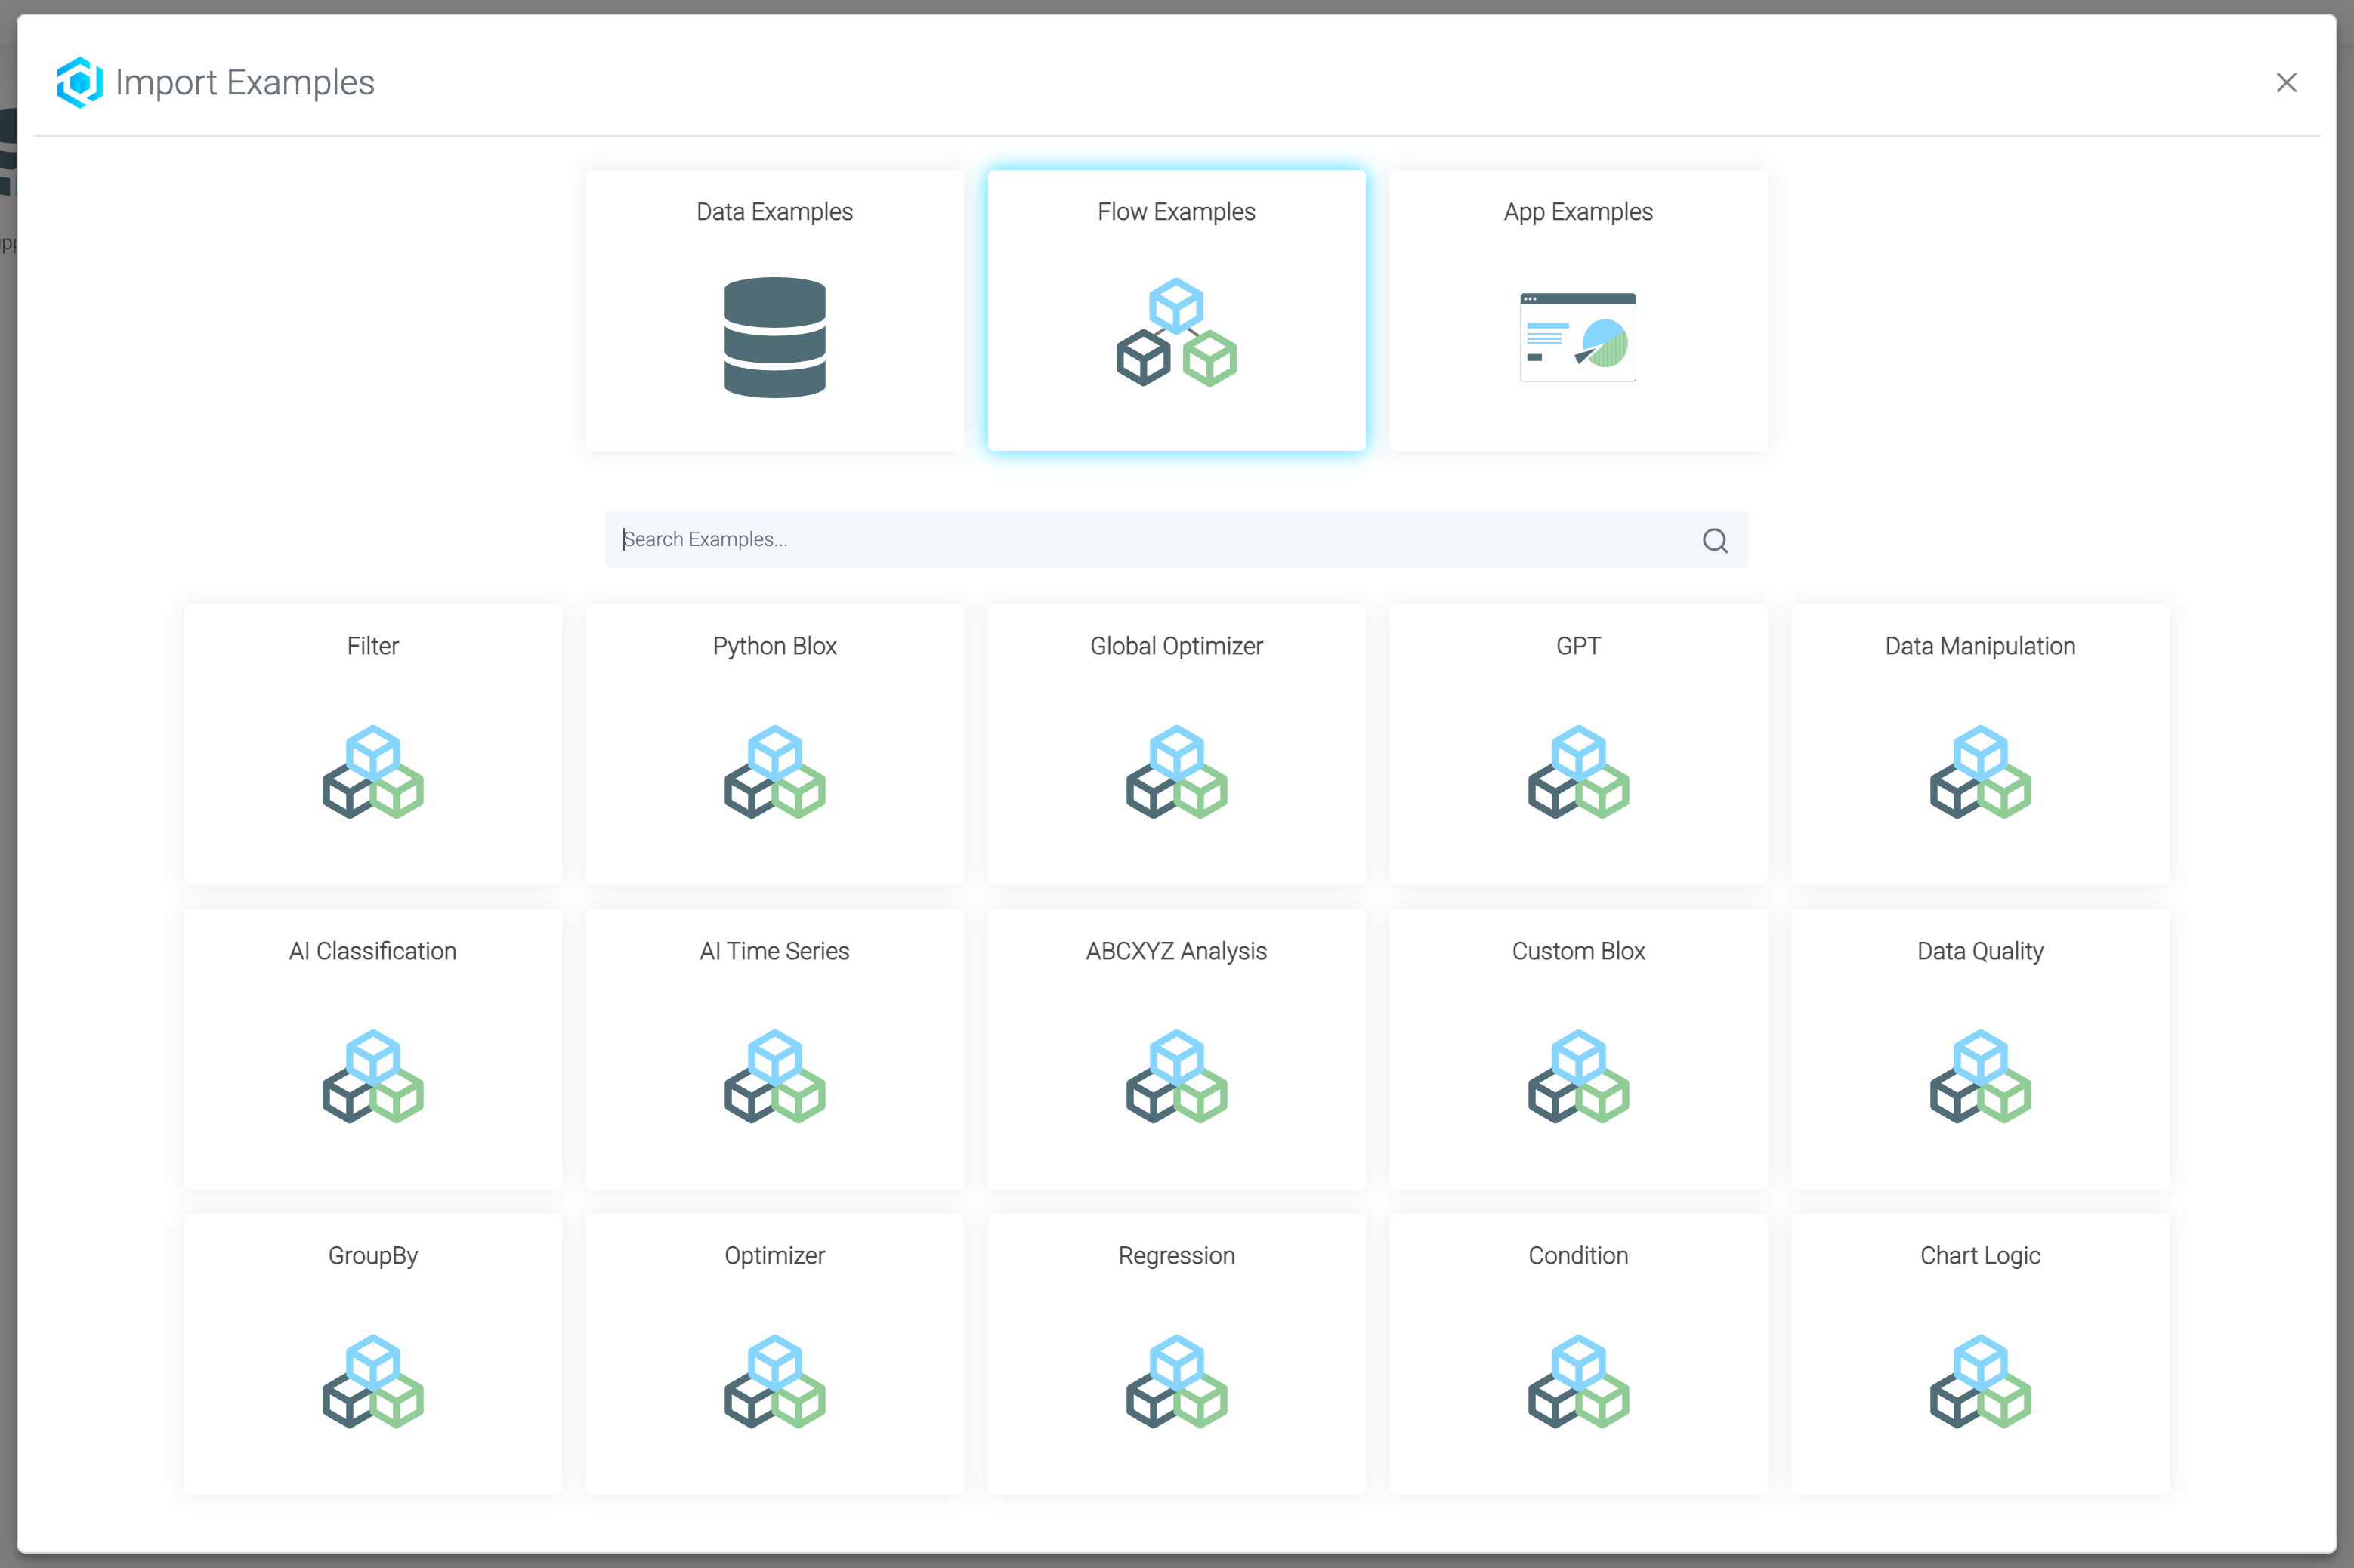Select the Filter flow example
2354x1568 pixels.
[x=372, y=745]
